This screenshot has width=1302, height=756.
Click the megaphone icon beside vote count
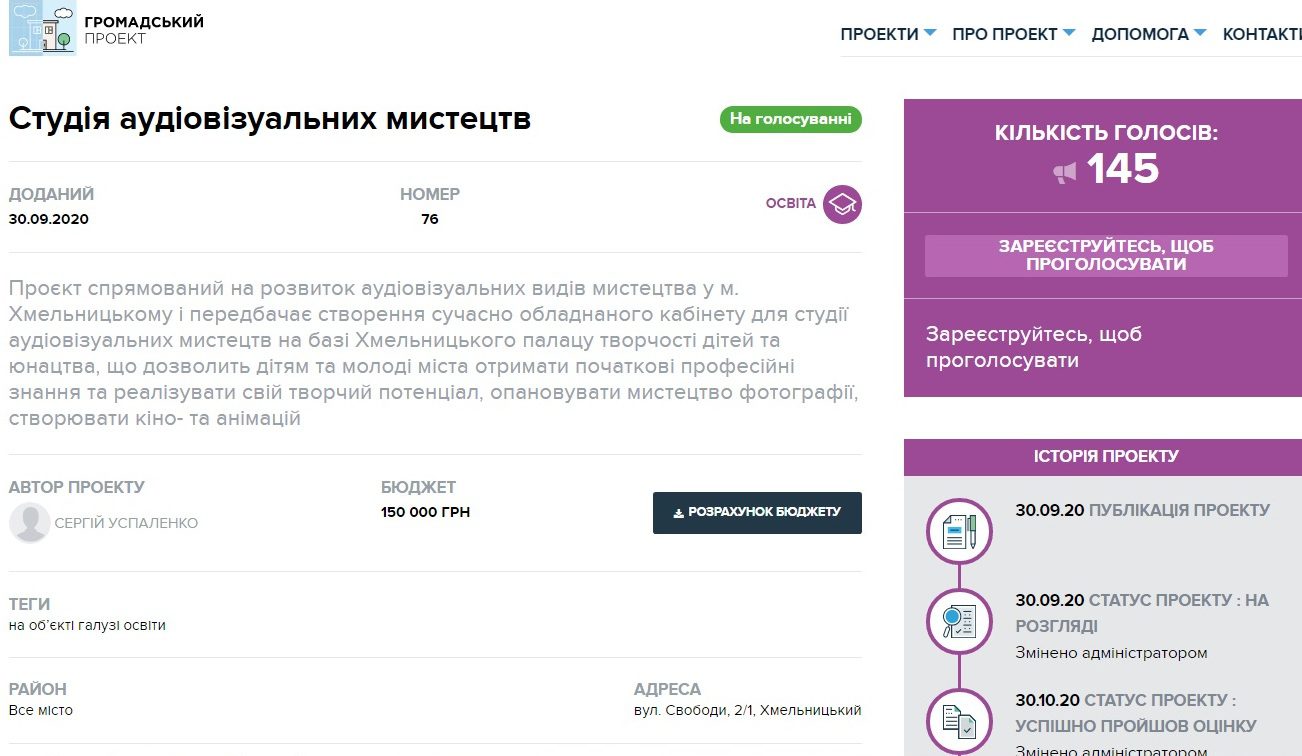(1065, 173)
